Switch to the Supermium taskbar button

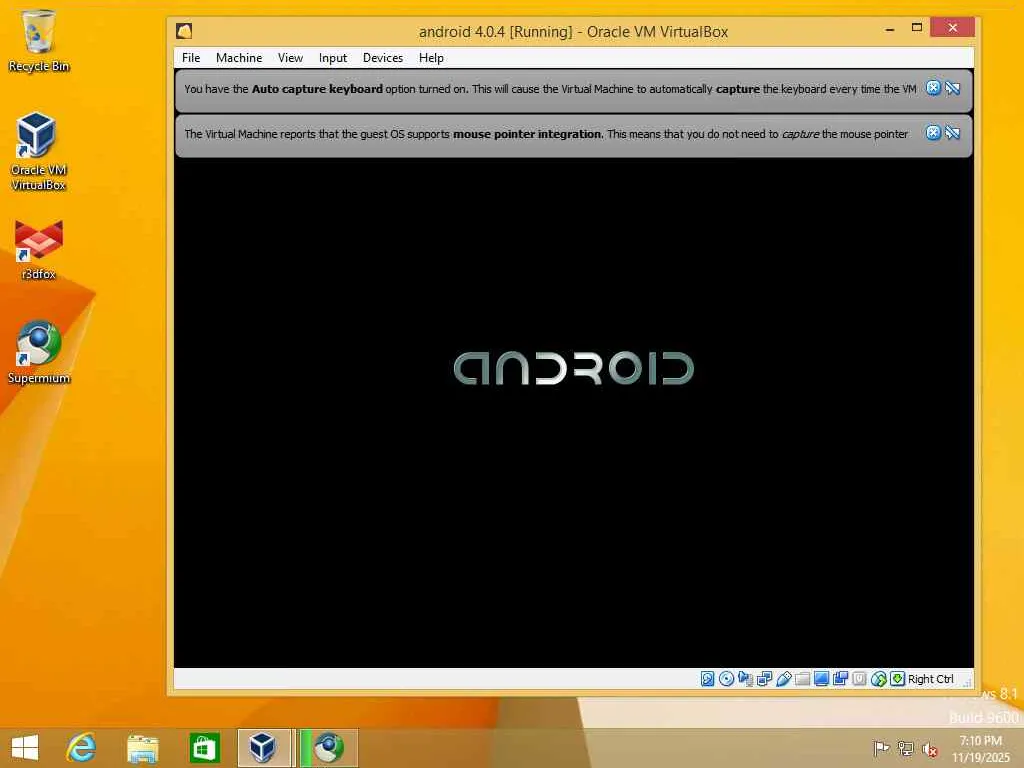[328, 748]
